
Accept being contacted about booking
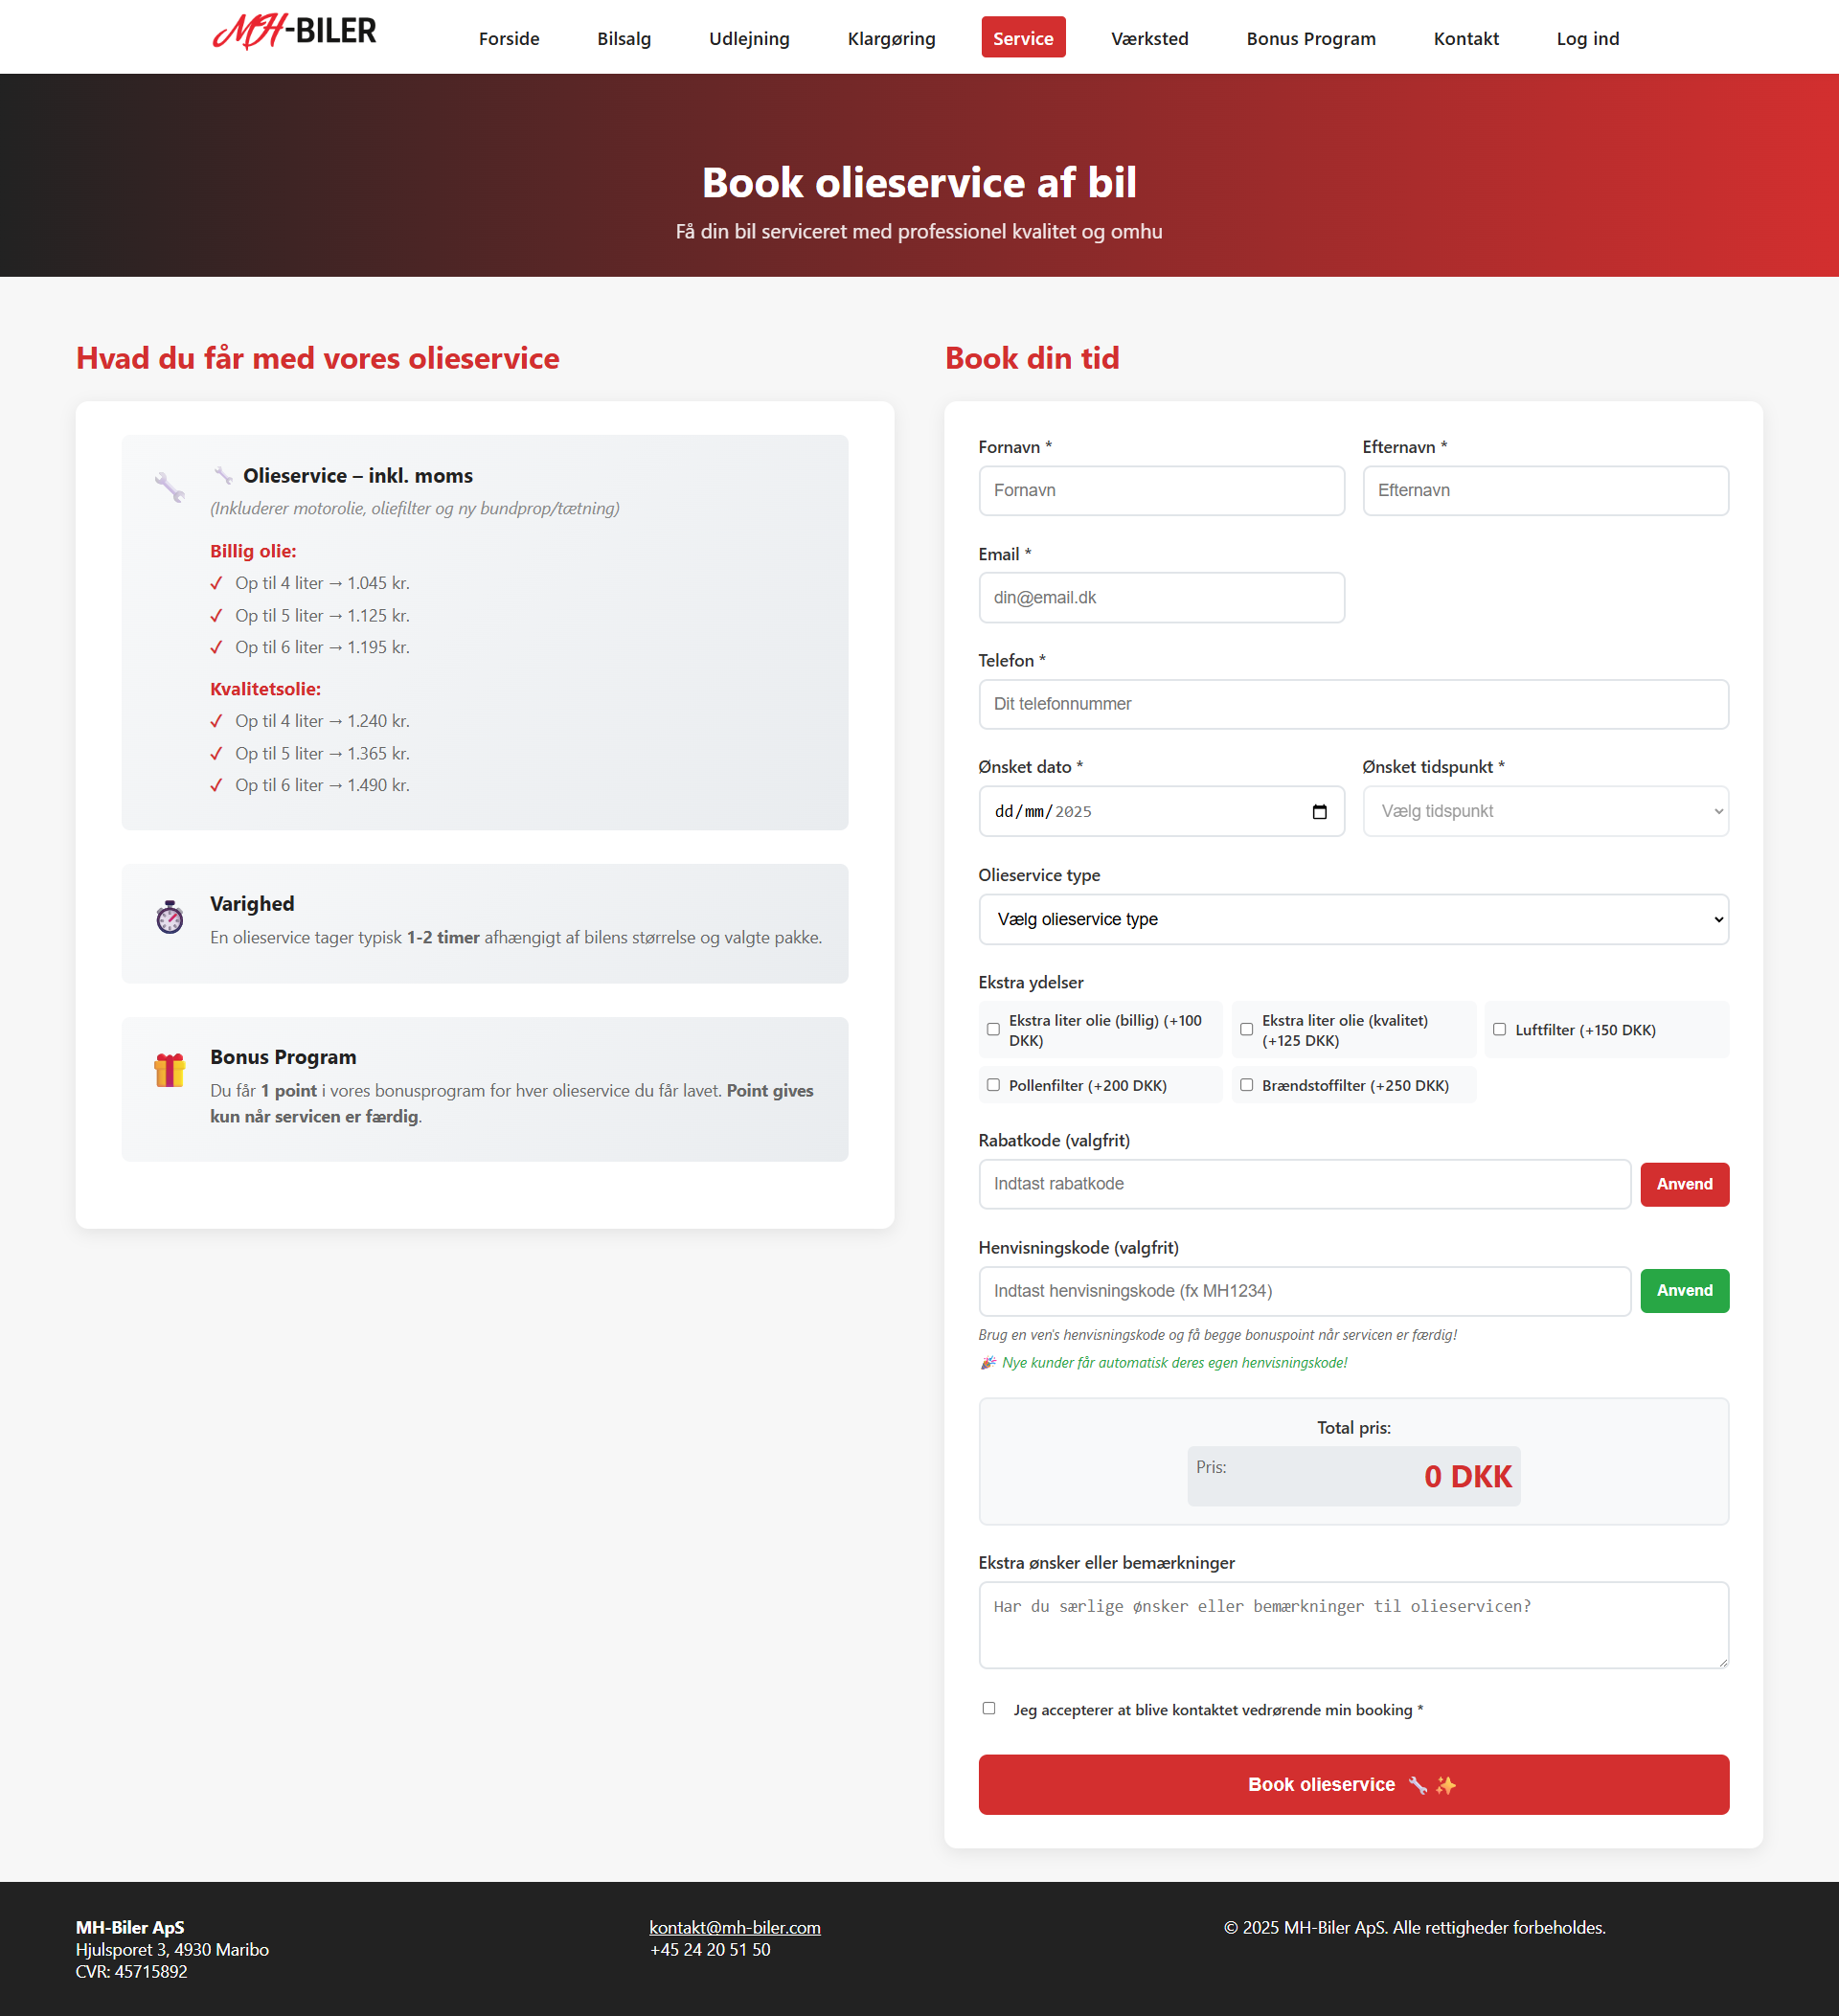pyautogui.click(x=989, y=1708)
